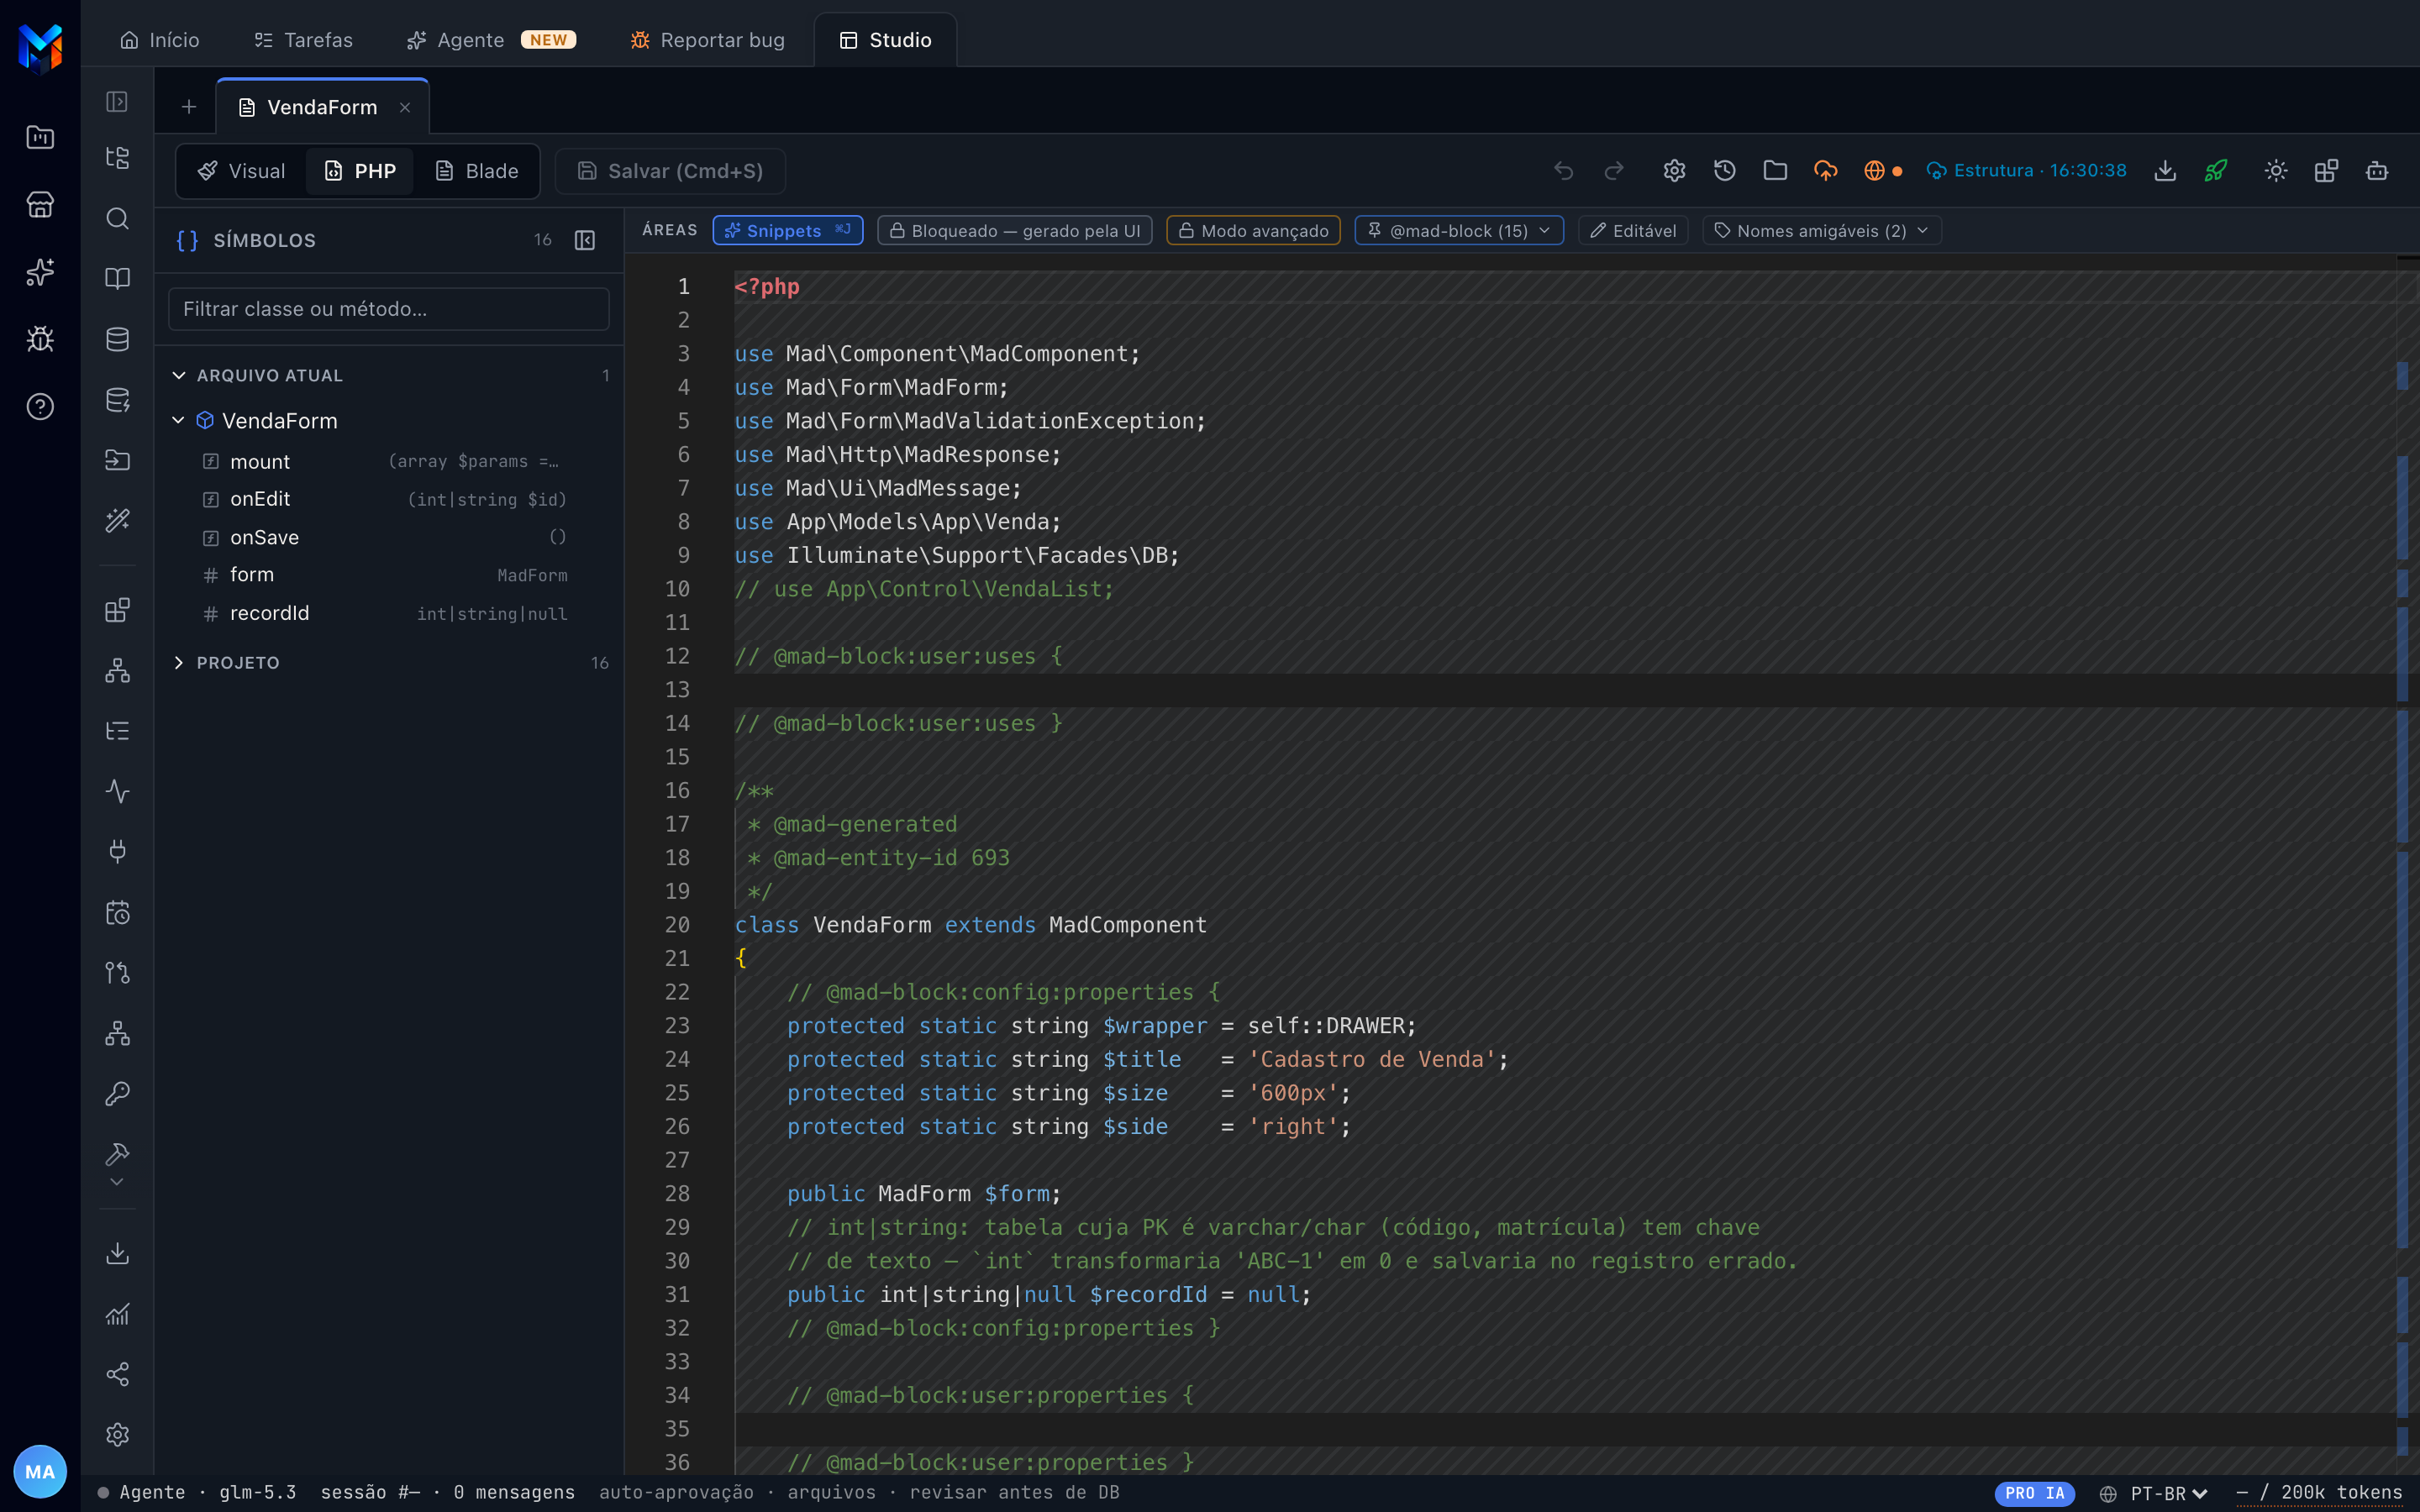Image resolution: width=2420 pixels, height=1512 pixels.
Task: Click the download icon in editor toolbar
Action: (x=2165, y=171)
